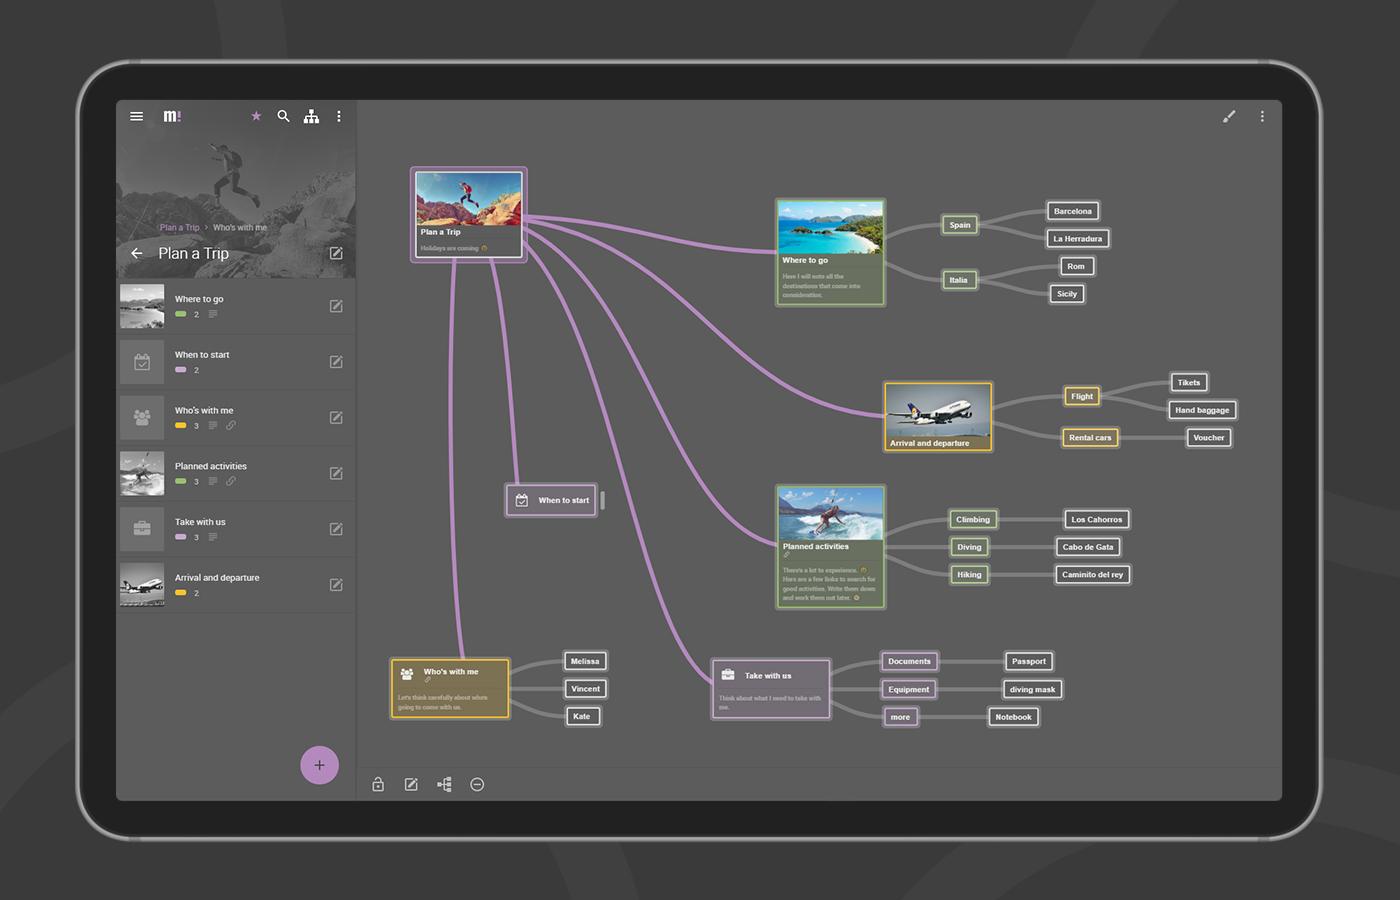Click the airplane thumbnail in the sidebar
1400x900 pixels.
142,585
